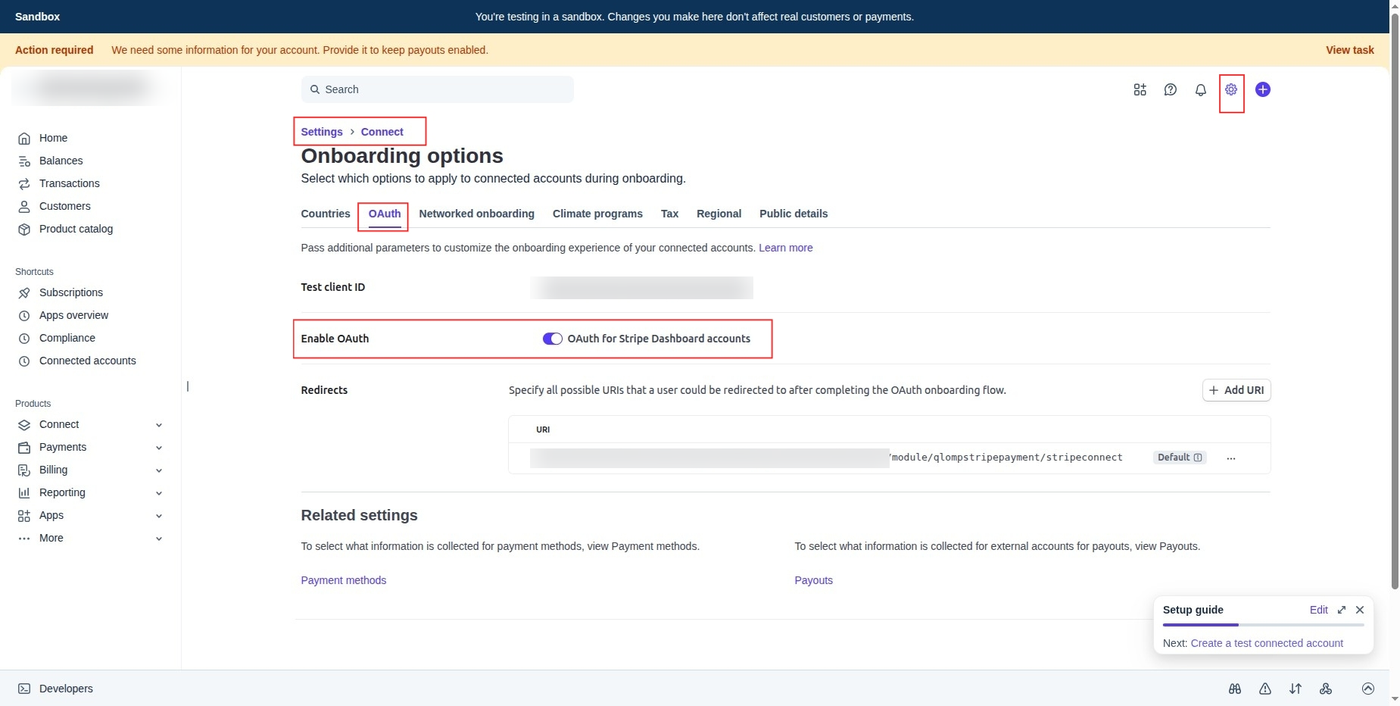Open the redirect URI three-dot menu
This screenshot has width=1400, height=706.
tap(1231, 458)
